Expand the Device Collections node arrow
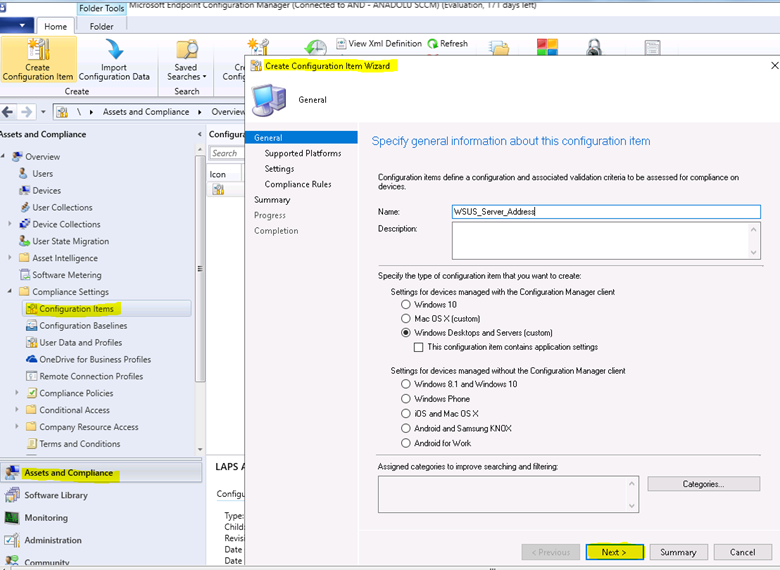 pyautogui.click(x=9, y=224)
